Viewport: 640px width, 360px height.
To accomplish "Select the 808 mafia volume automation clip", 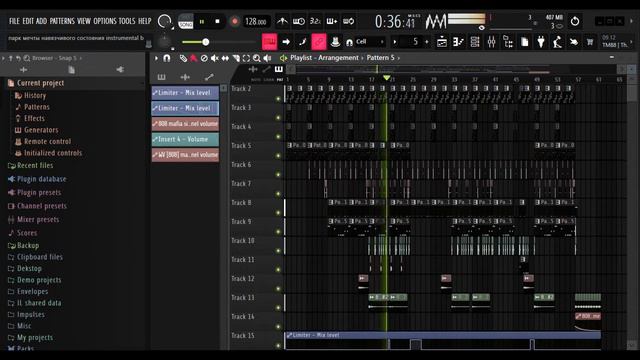I will 185,124.
